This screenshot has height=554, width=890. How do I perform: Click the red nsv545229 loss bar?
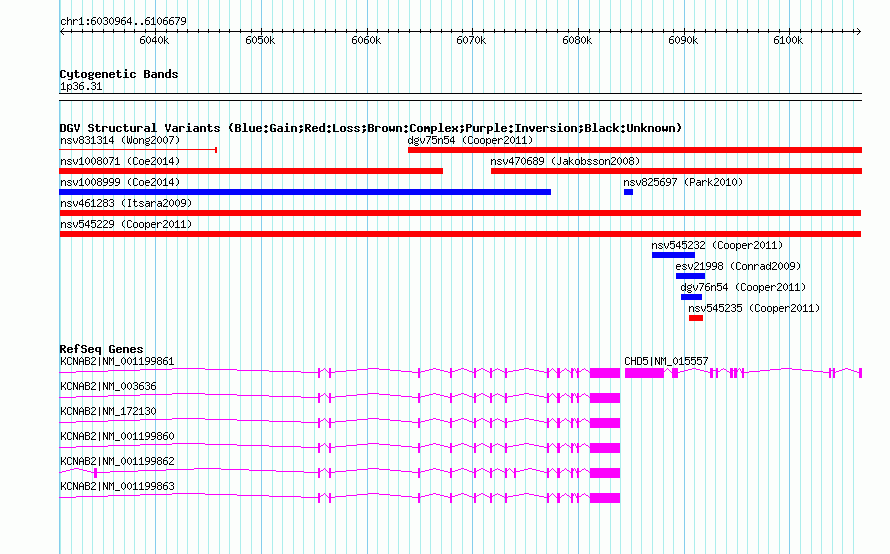[x=460, y=234]
